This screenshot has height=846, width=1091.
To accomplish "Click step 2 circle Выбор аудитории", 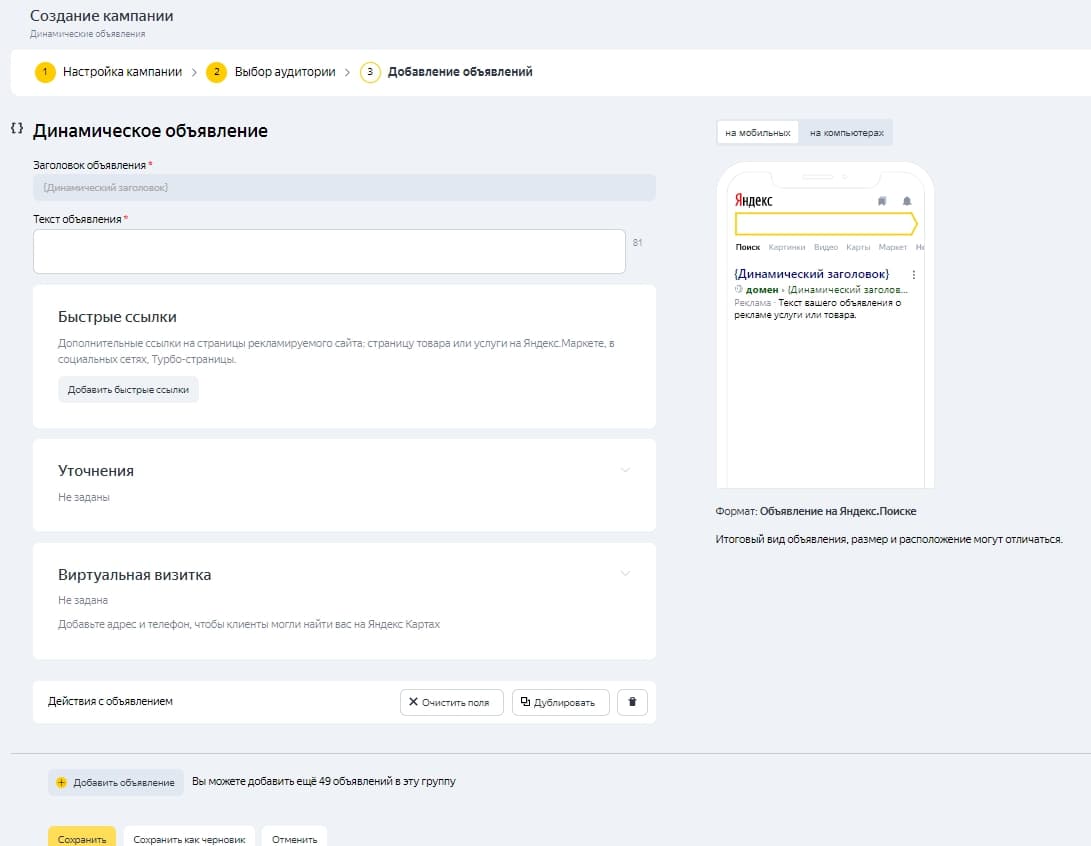I will point(216,72).
